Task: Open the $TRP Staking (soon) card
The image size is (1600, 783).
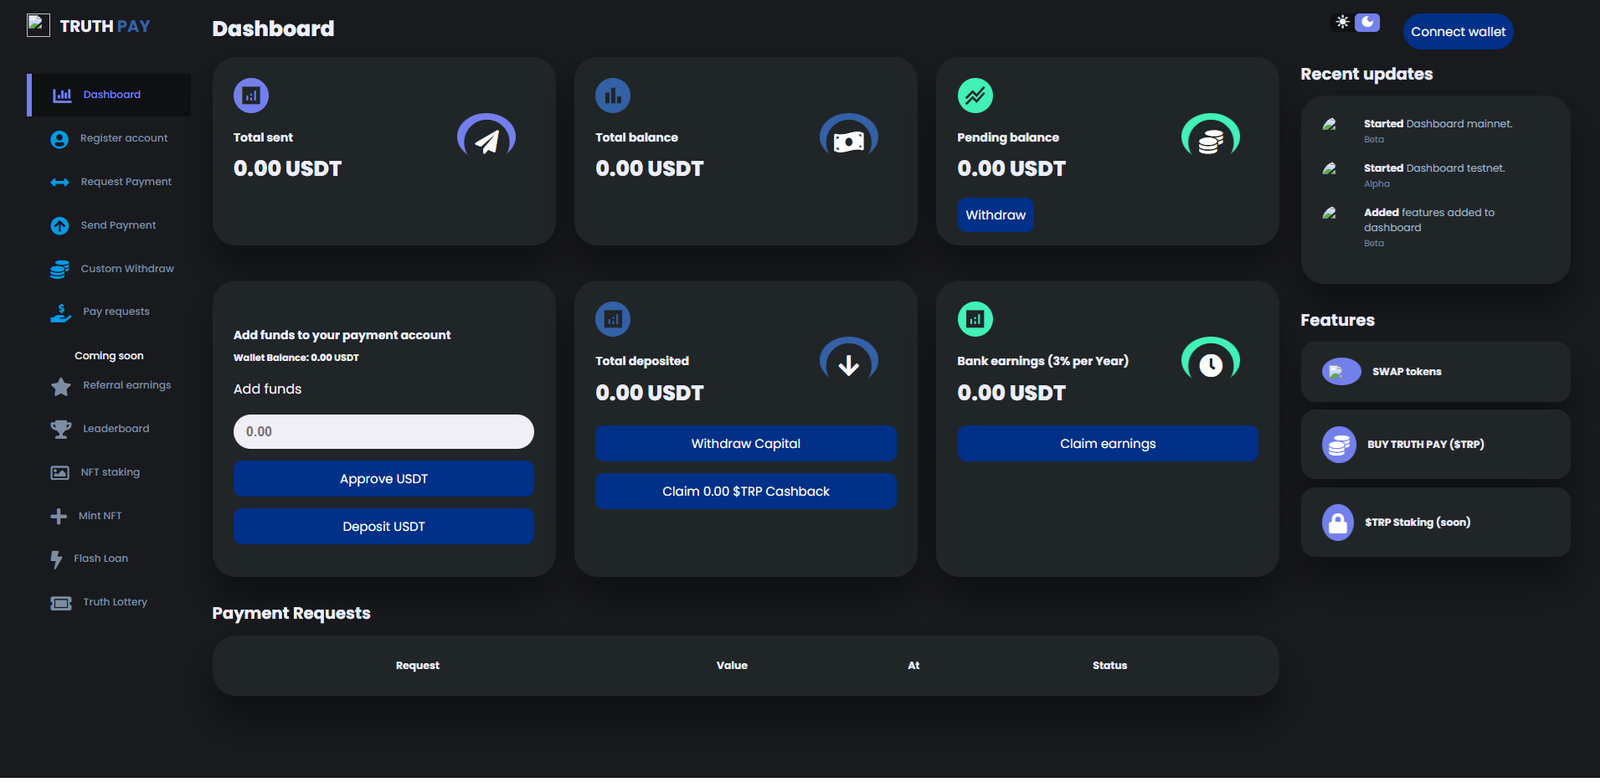Action: coord(1435,522)
